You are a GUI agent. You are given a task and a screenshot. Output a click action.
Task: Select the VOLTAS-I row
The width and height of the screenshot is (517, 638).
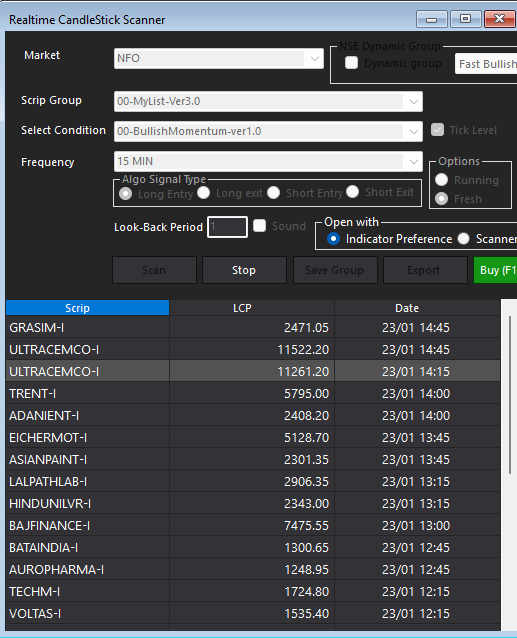tap(253, 613)
